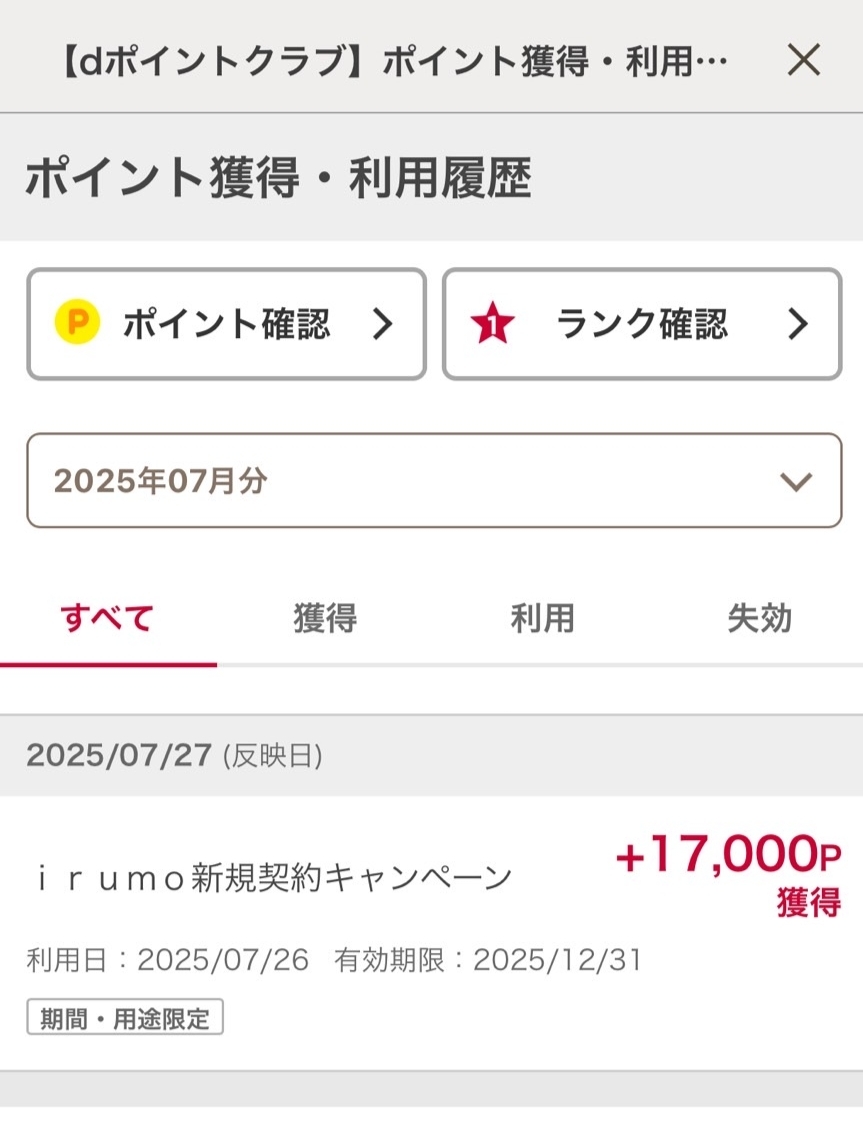Viewport: 863px width, 1133px height.
Task: Tap the arrow beside ランク確認
Action: 797,324
